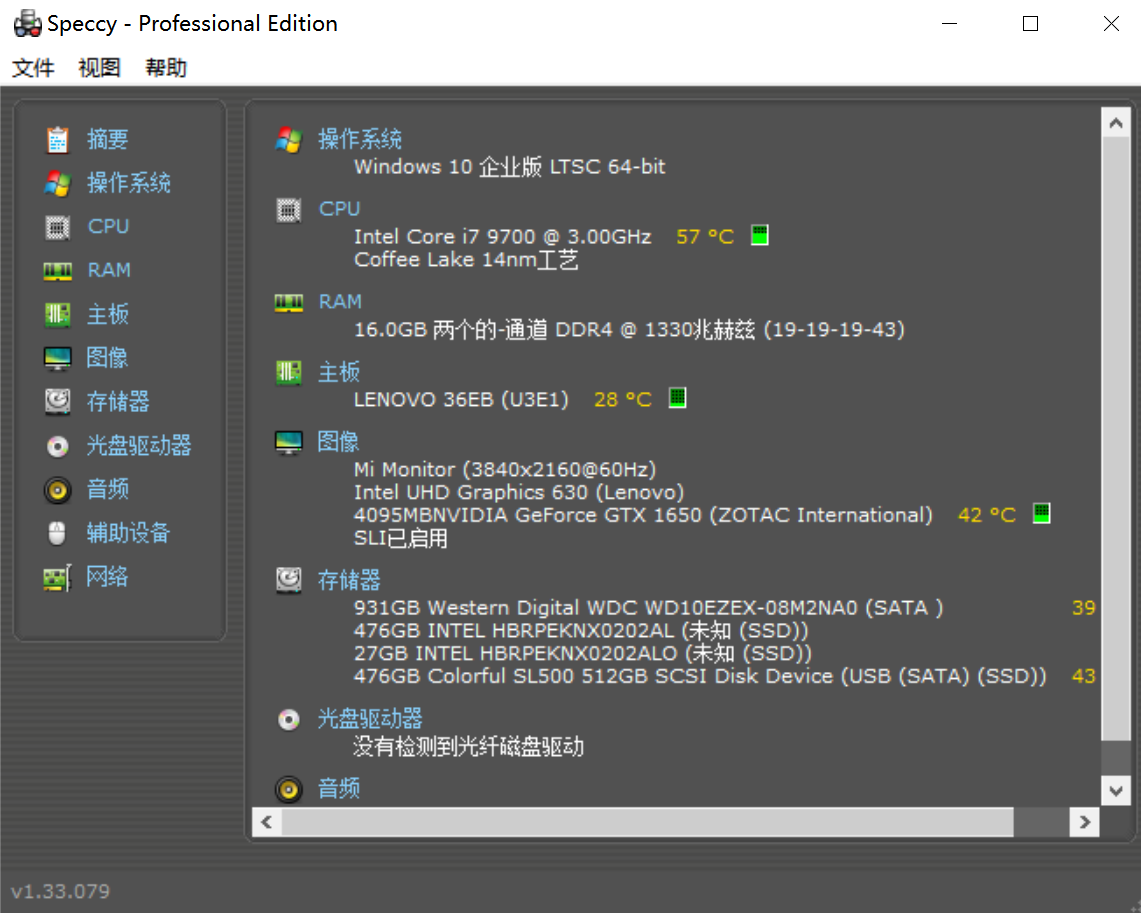Click the 网络 network card icon in sidebar
The image size is (1141, 913).
[x=57, y=578]
